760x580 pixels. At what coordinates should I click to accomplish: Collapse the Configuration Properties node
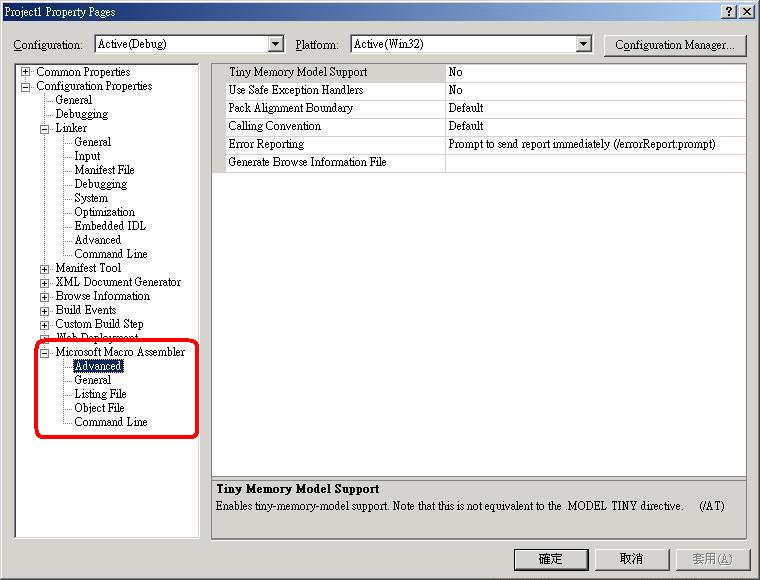25,87
